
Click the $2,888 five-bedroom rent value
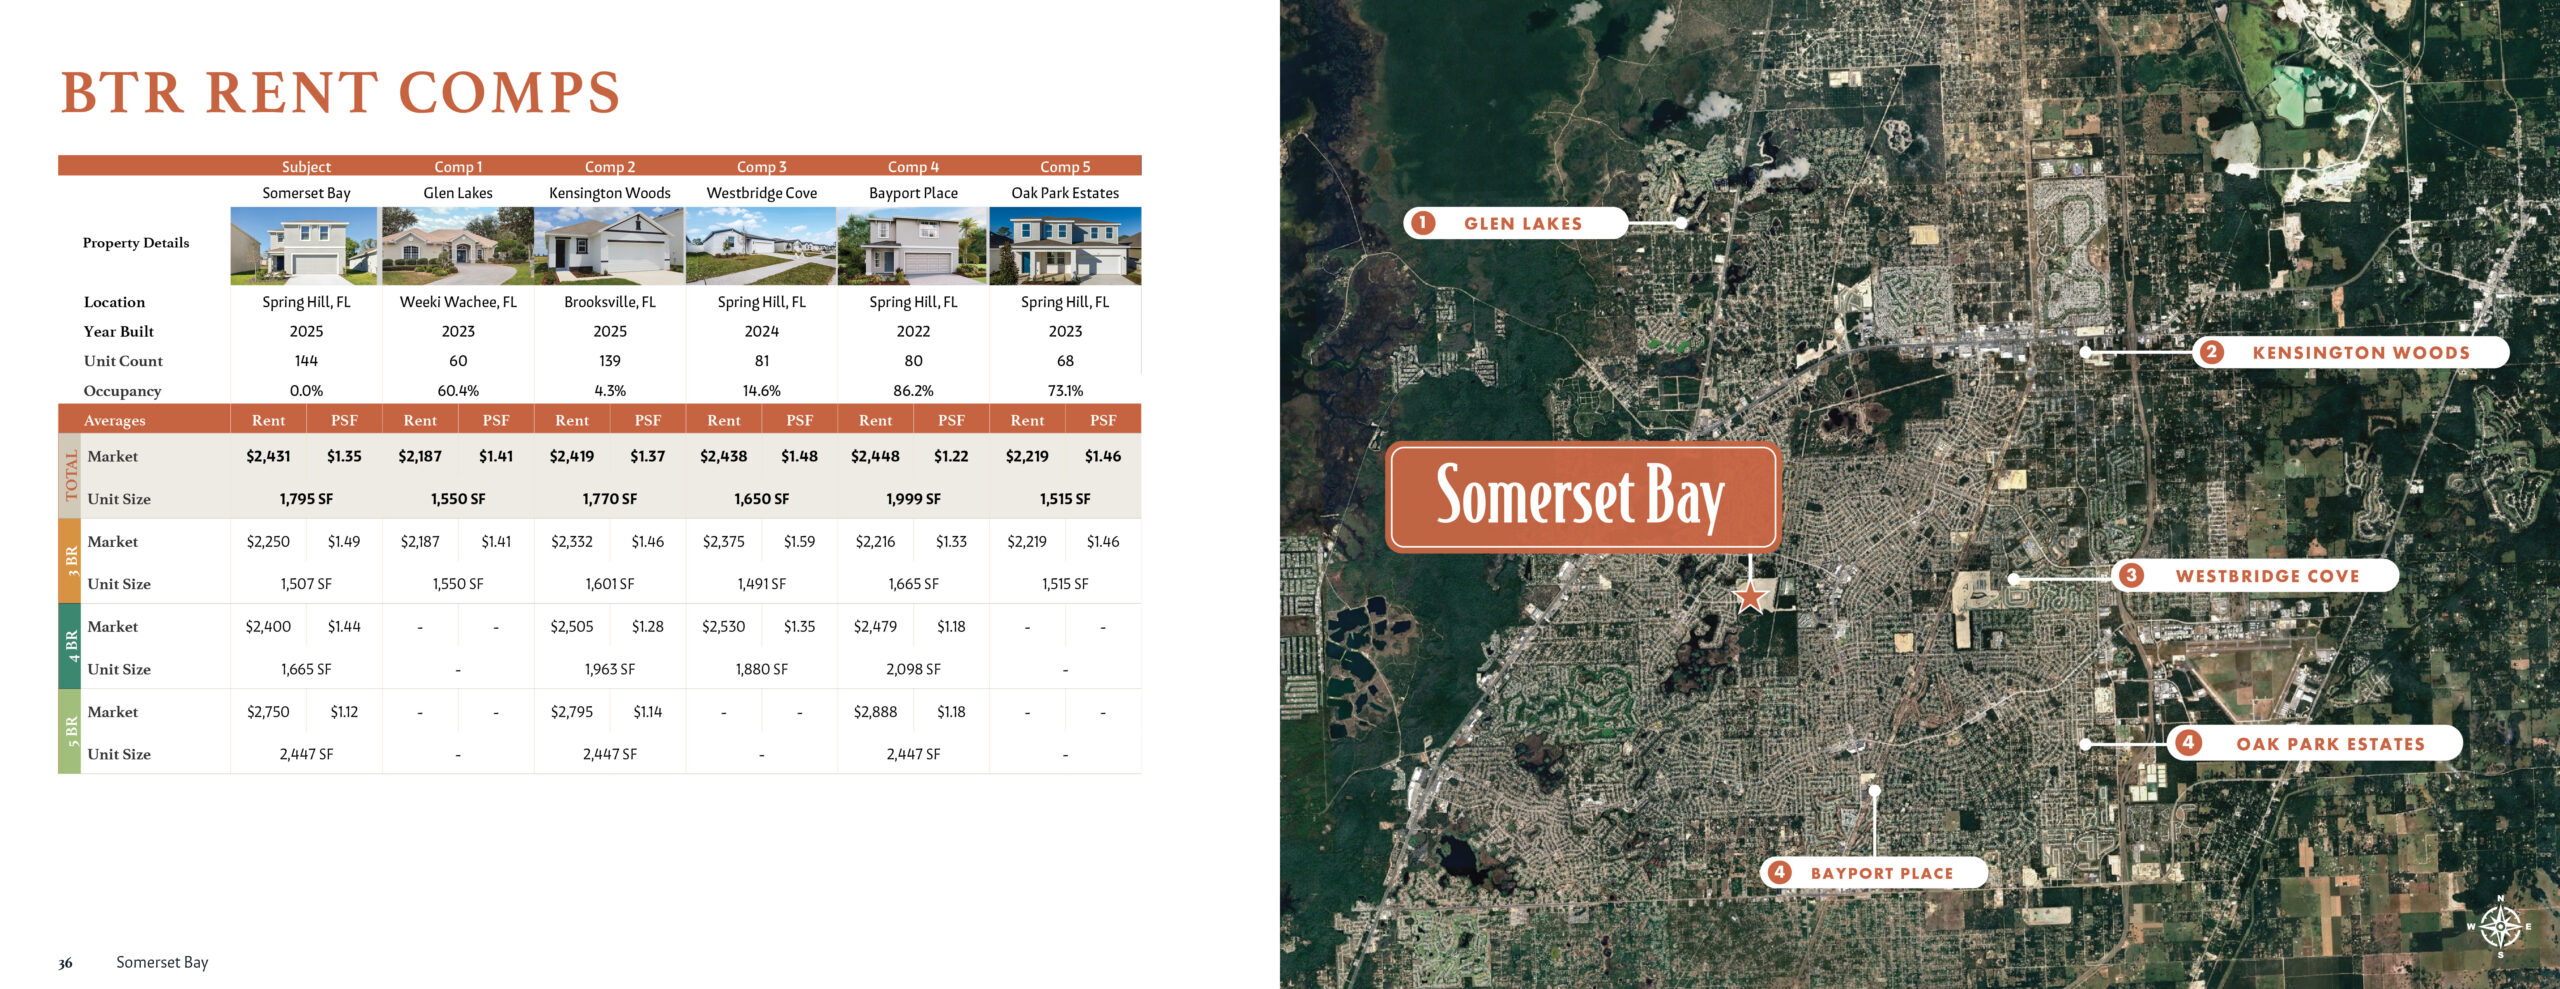[875, 712]
